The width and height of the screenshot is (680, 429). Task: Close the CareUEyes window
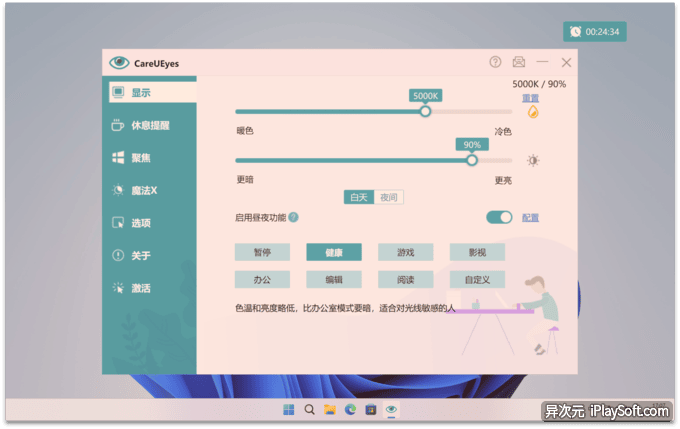(566, 62)
